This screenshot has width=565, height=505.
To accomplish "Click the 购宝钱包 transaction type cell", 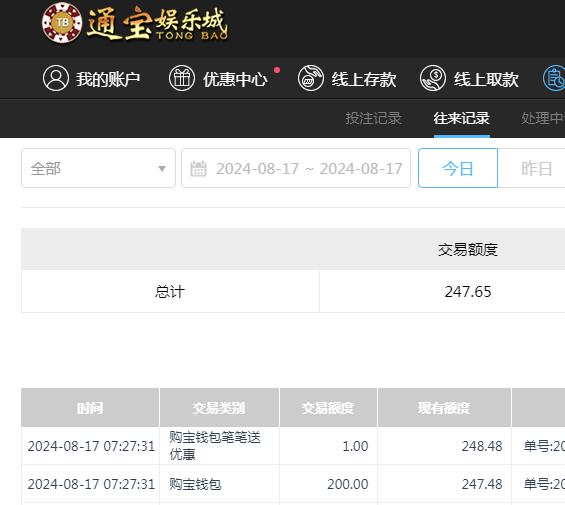I will tap(219, 484).
